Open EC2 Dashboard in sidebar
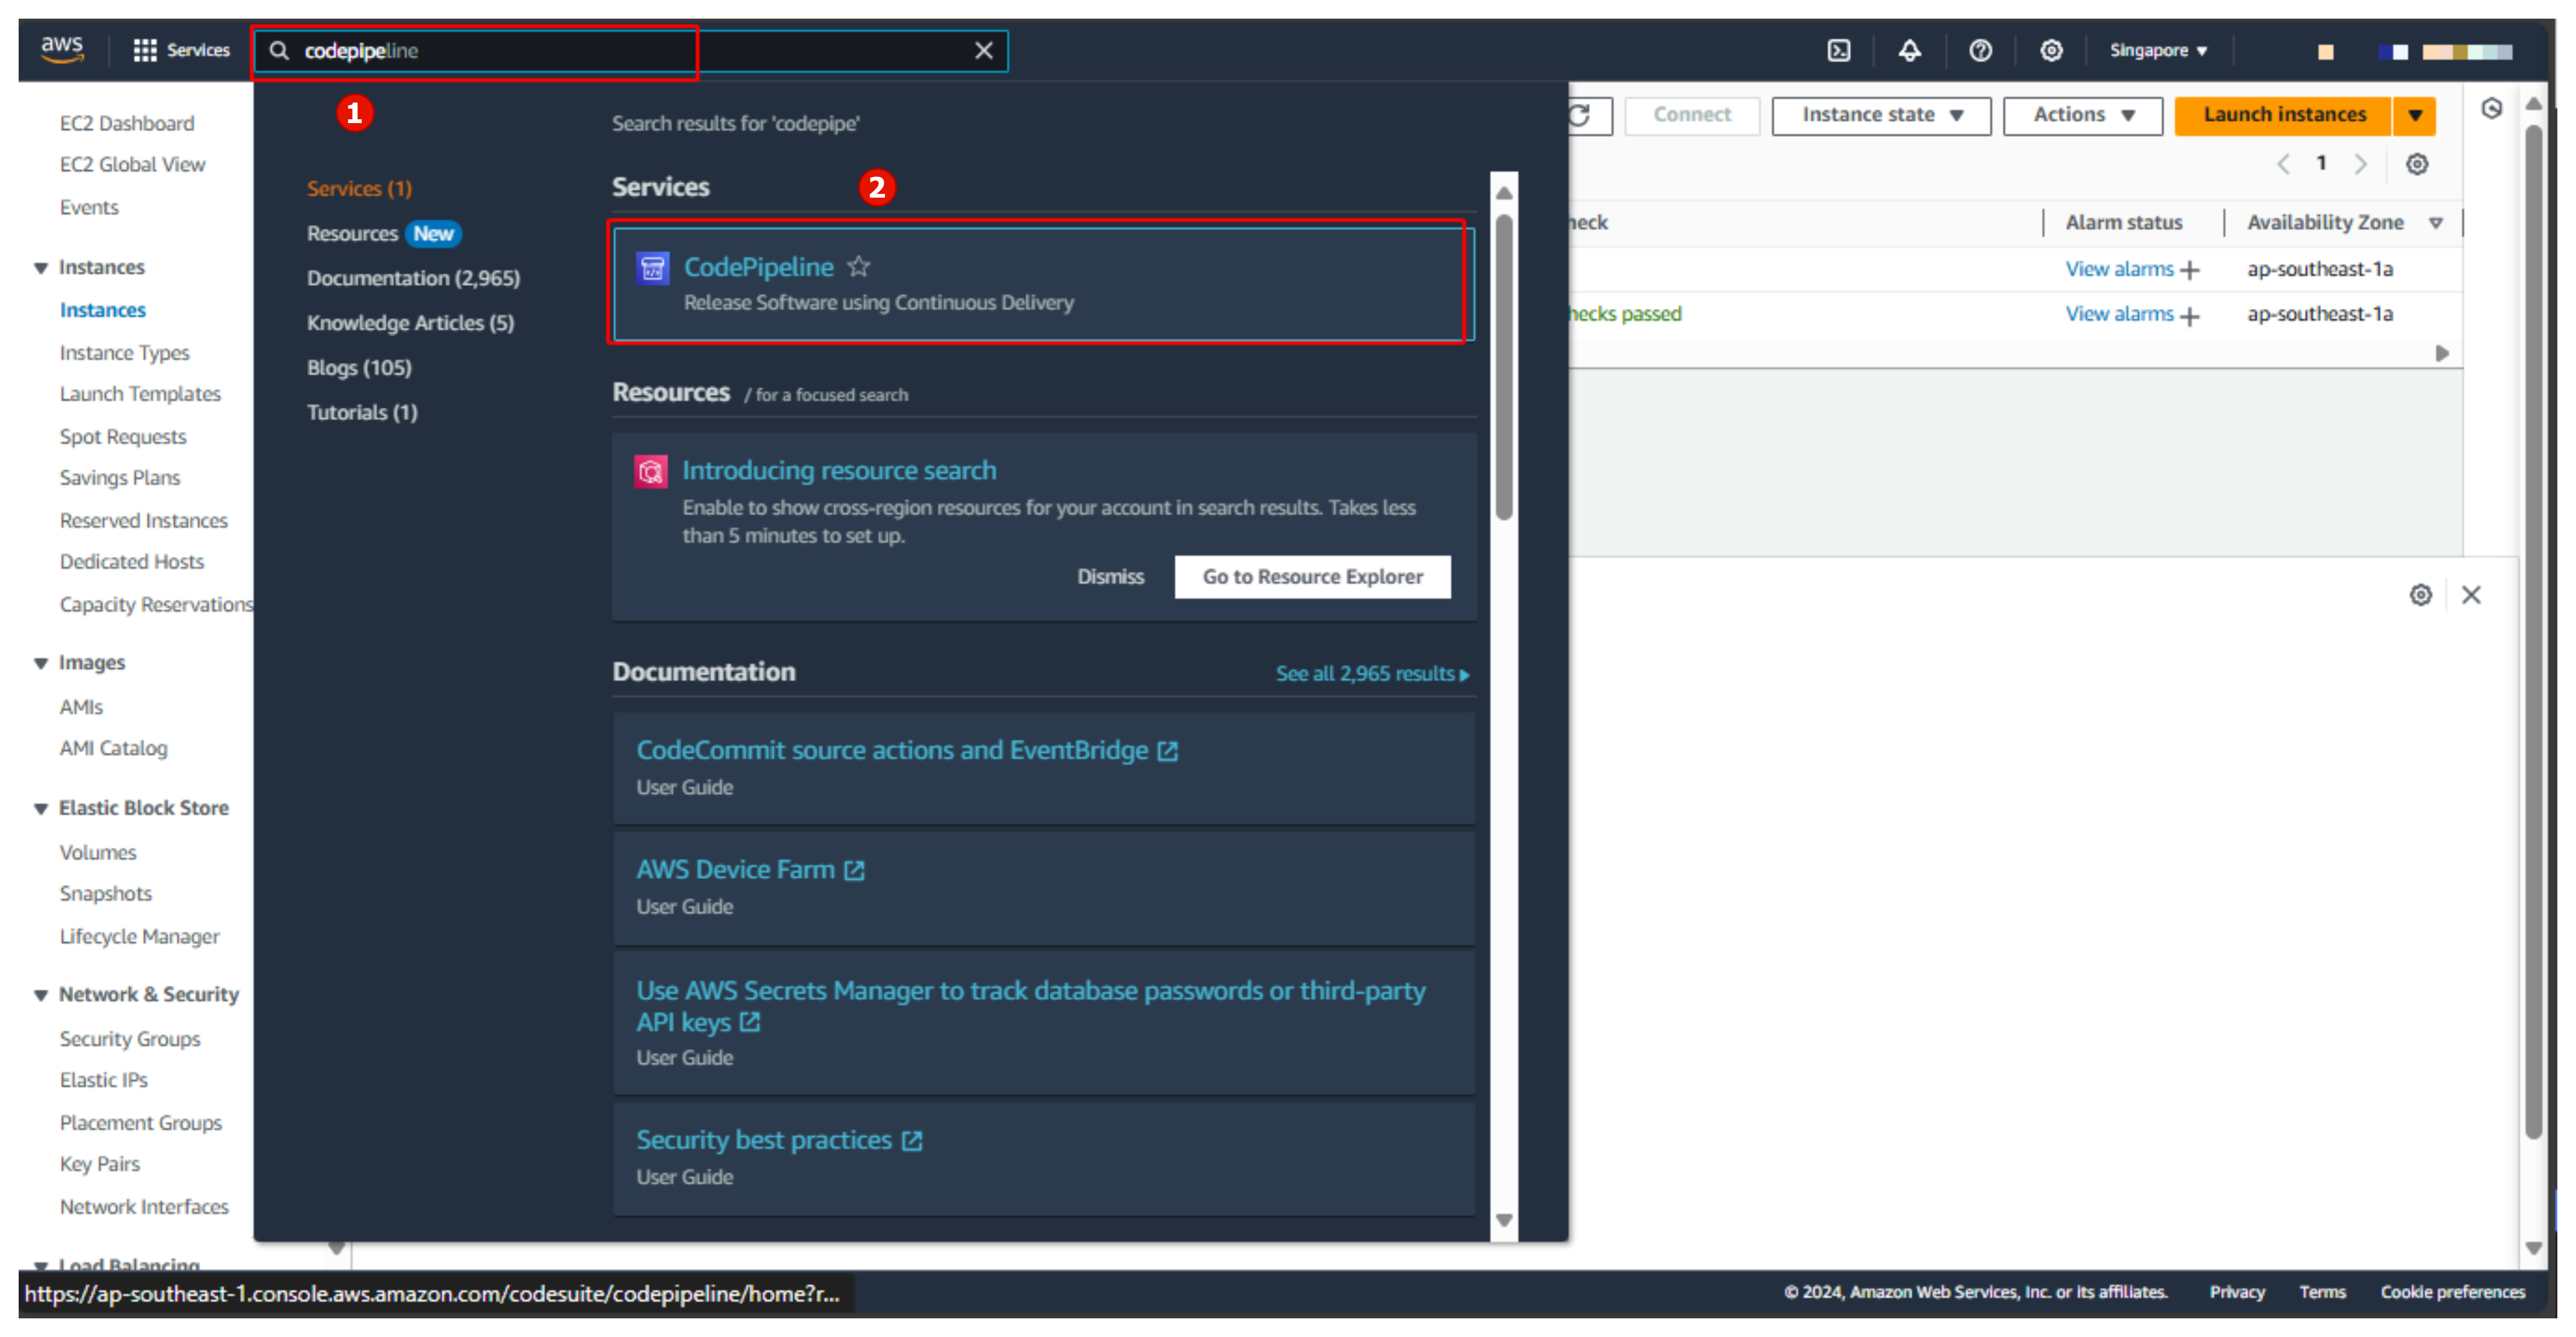The width and height of the screenshot is (2576, 1337). point(127,123)
